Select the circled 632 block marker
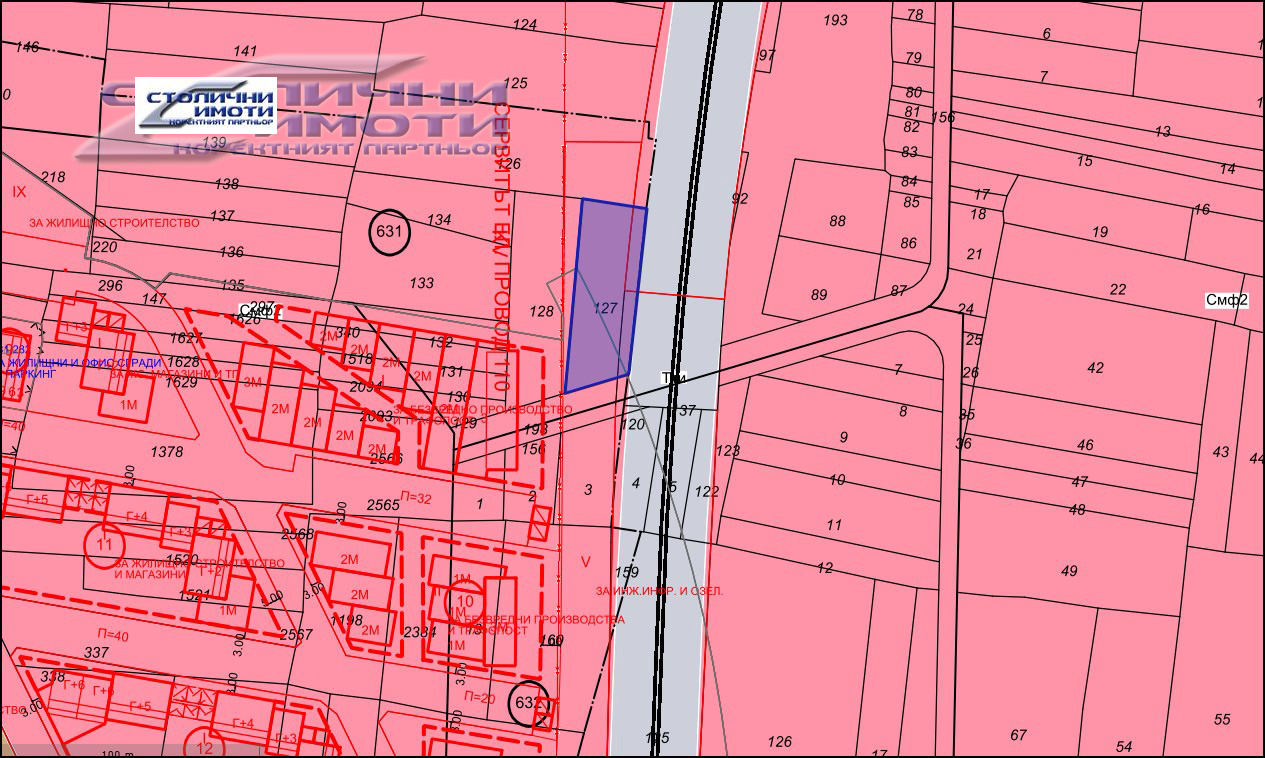The image size is (1265, 758). click(528, 703)
